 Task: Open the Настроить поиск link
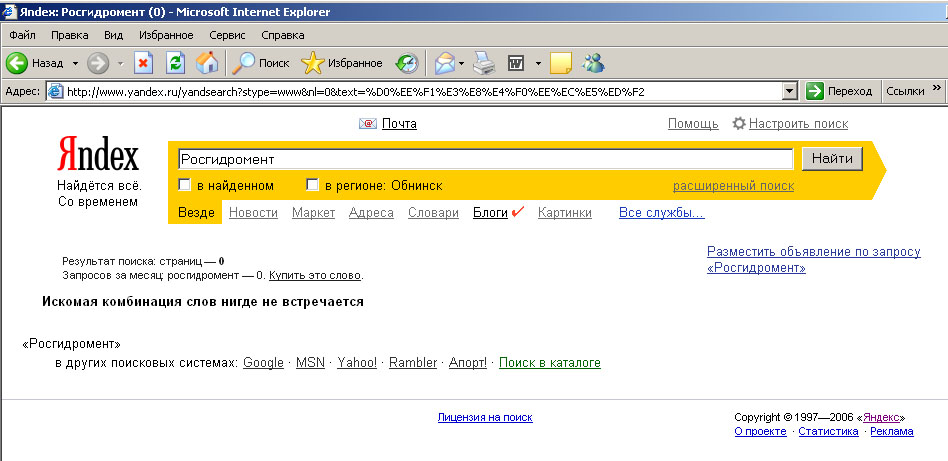pyautogui.click(x=798, y=124)
